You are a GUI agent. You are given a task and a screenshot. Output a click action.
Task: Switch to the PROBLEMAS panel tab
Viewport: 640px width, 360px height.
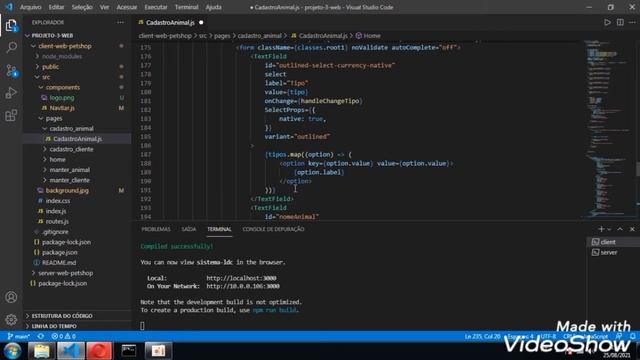coord(156,229)
